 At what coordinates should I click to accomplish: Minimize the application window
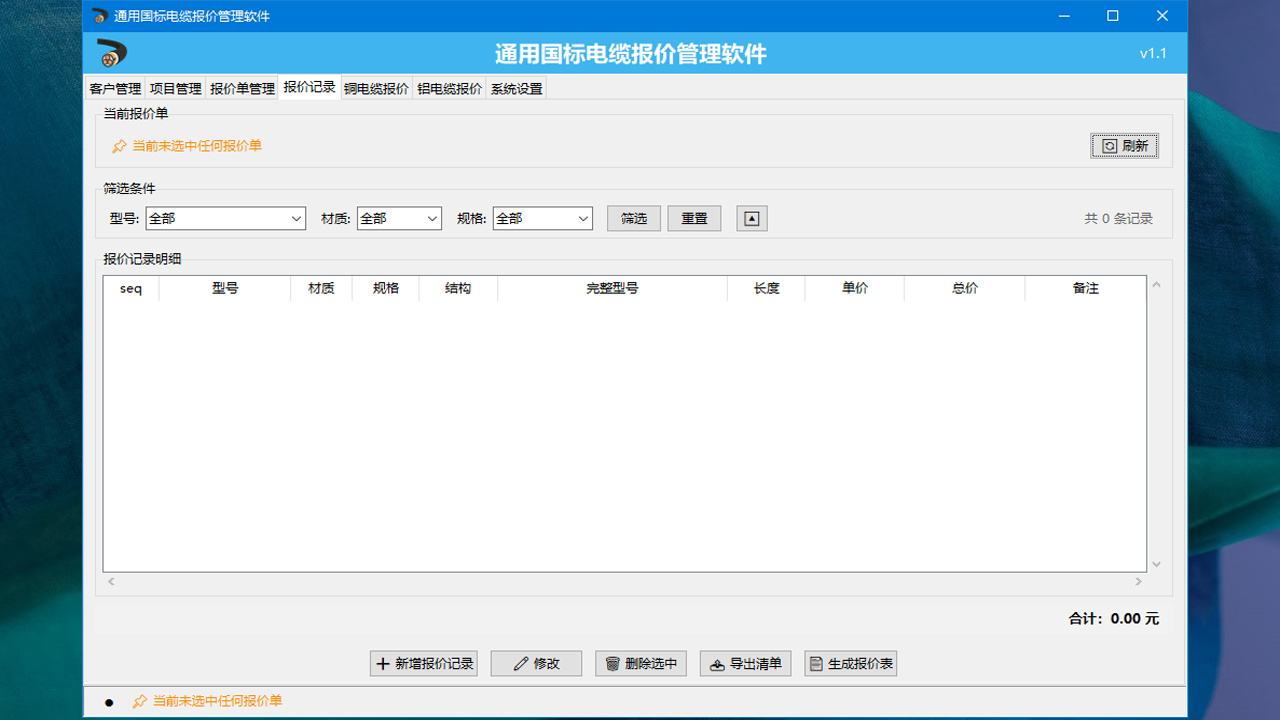pos(1064,16)
